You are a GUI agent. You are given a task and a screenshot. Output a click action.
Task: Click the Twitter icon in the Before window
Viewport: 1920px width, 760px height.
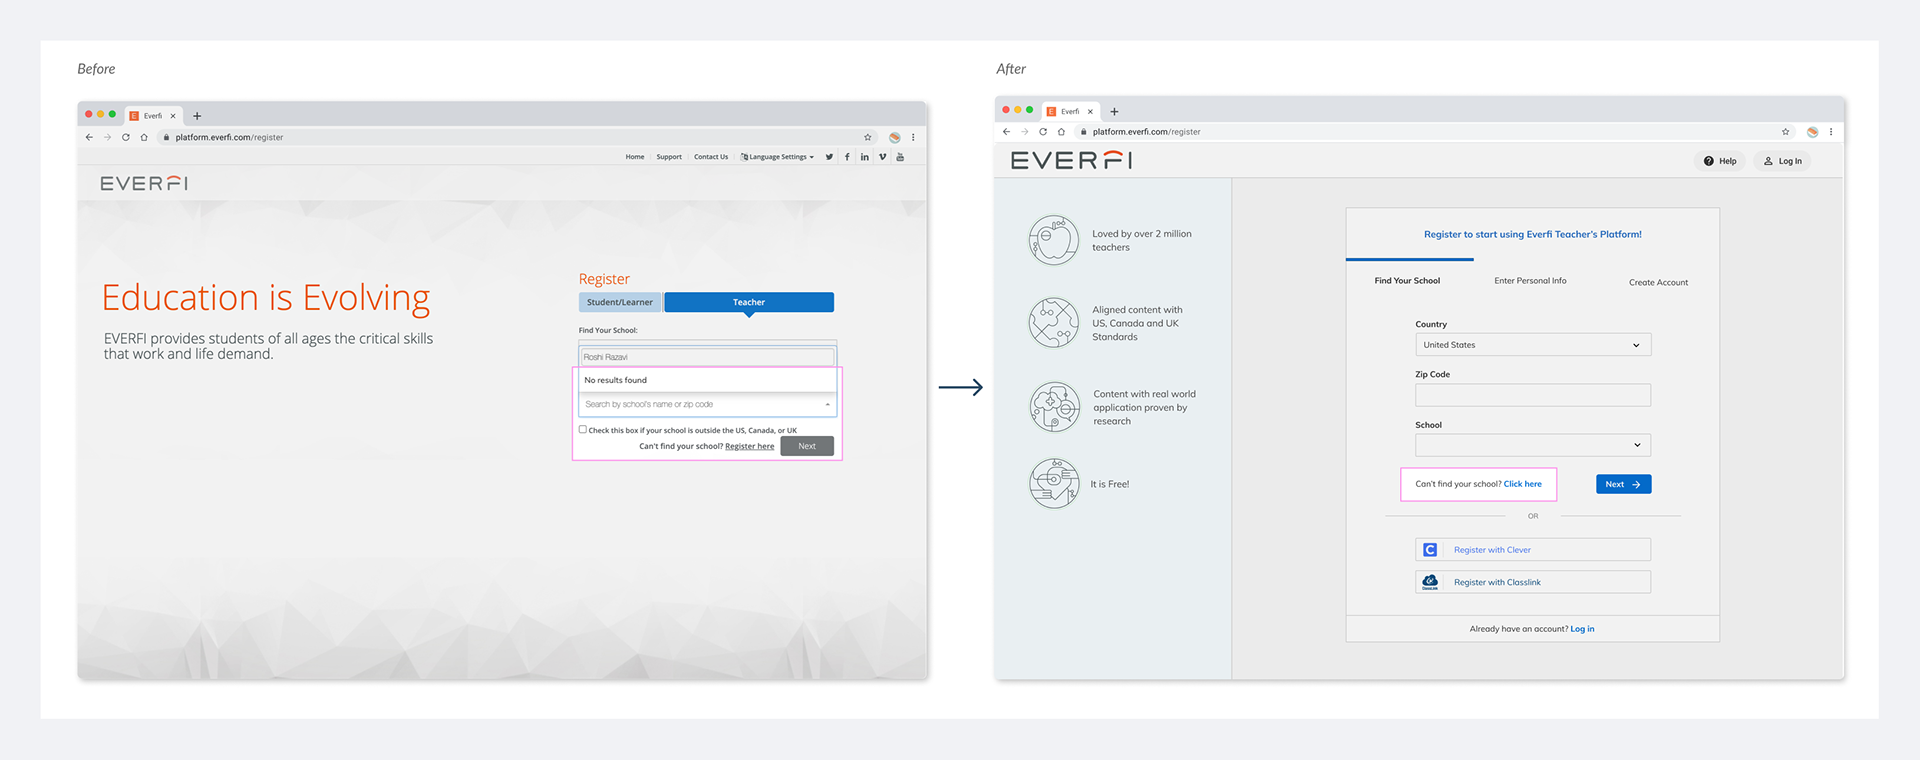(x=829, y=157)
